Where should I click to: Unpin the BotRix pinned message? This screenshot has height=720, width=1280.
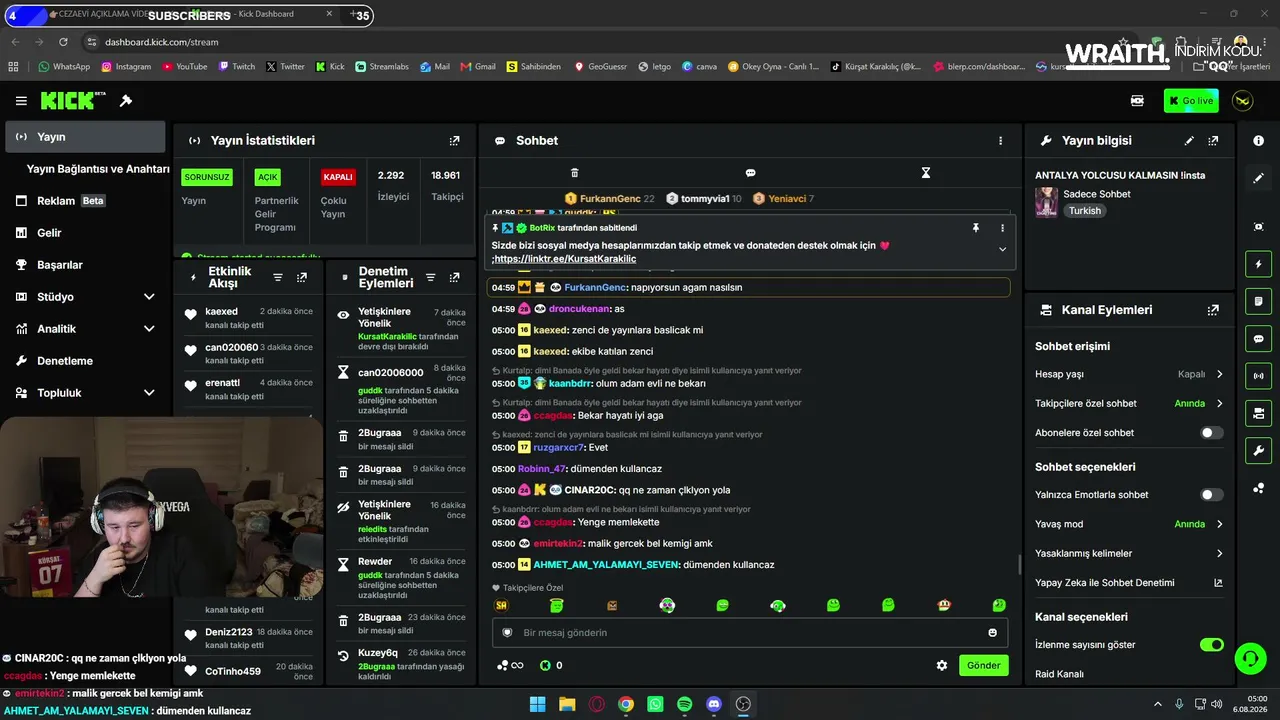976,228
